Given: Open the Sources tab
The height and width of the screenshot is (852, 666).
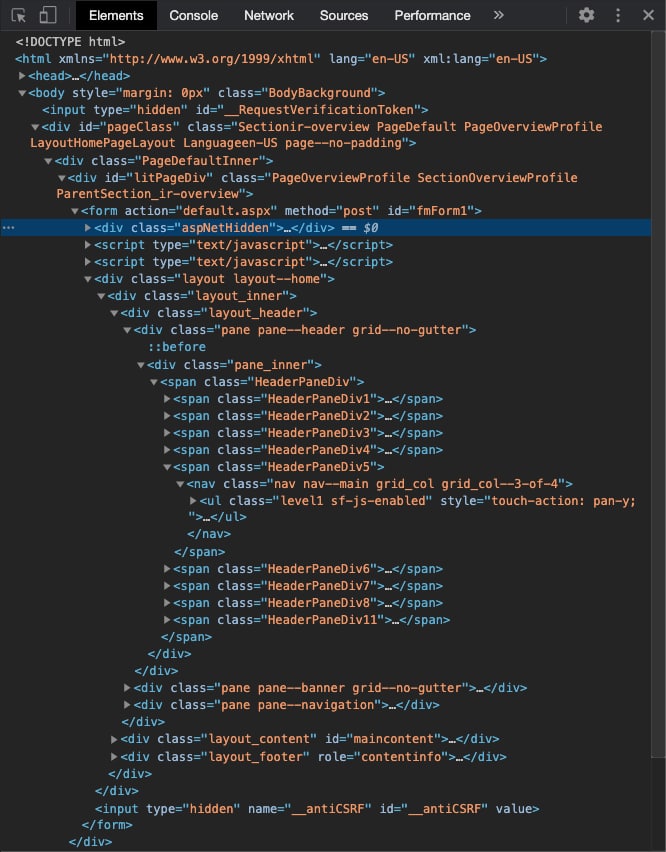Looking at the screenshot, I should pyautogui.click(x=343, y=15).
